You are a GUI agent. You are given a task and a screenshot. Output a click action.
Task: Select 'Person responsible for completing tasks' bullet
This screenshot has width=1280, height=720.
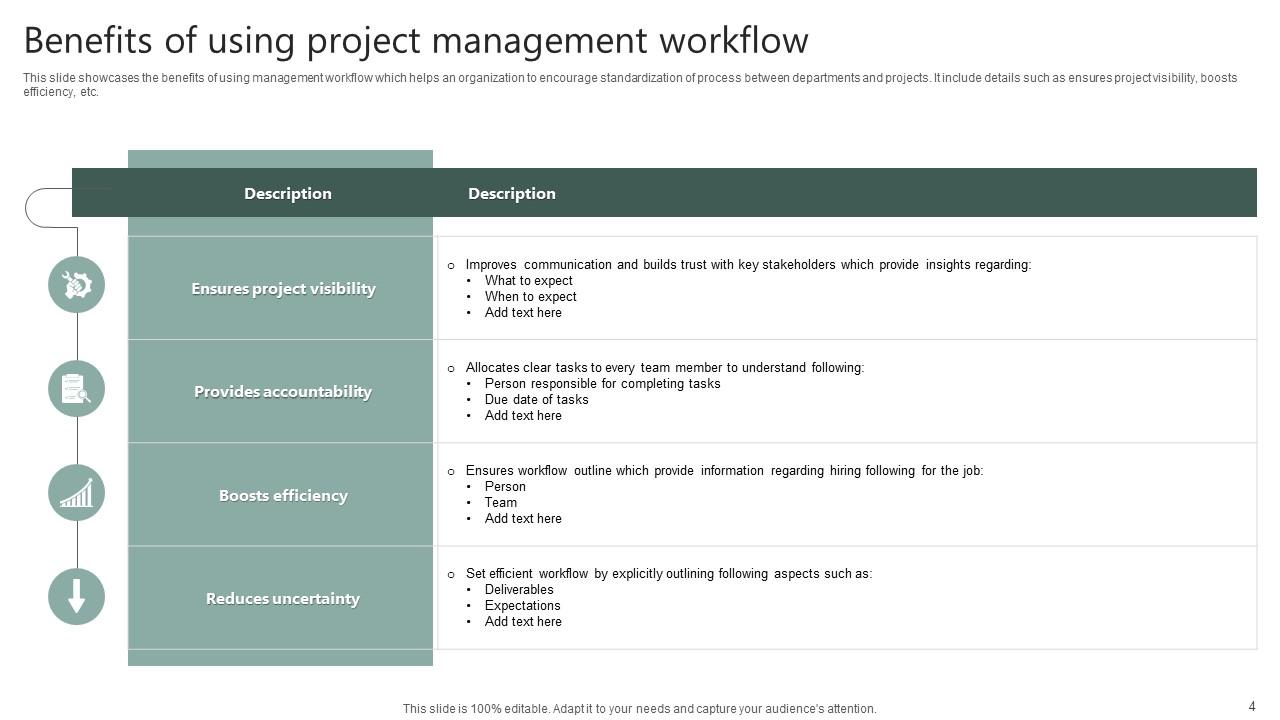[x=602, y=384]
